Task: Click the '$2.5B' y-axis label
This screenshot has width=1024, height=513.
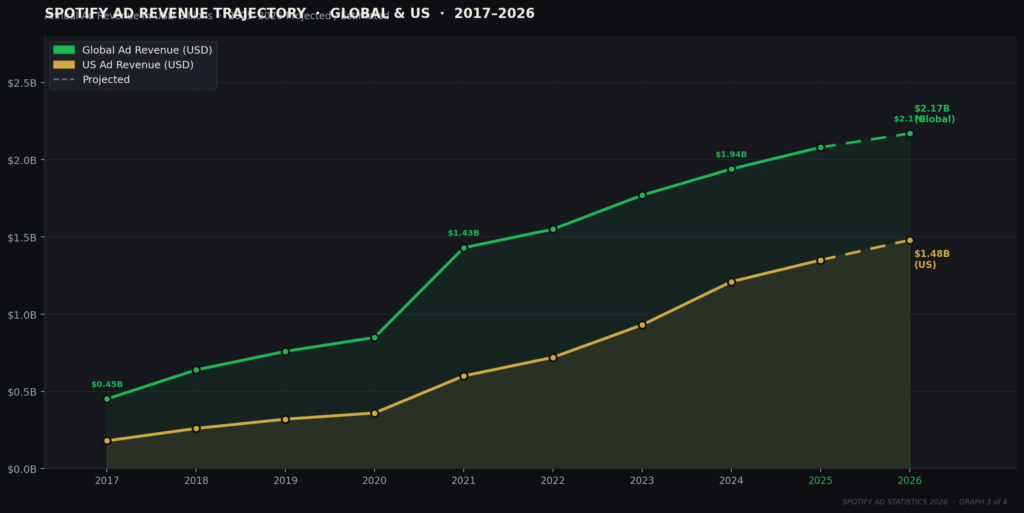Action: (22, 83)
